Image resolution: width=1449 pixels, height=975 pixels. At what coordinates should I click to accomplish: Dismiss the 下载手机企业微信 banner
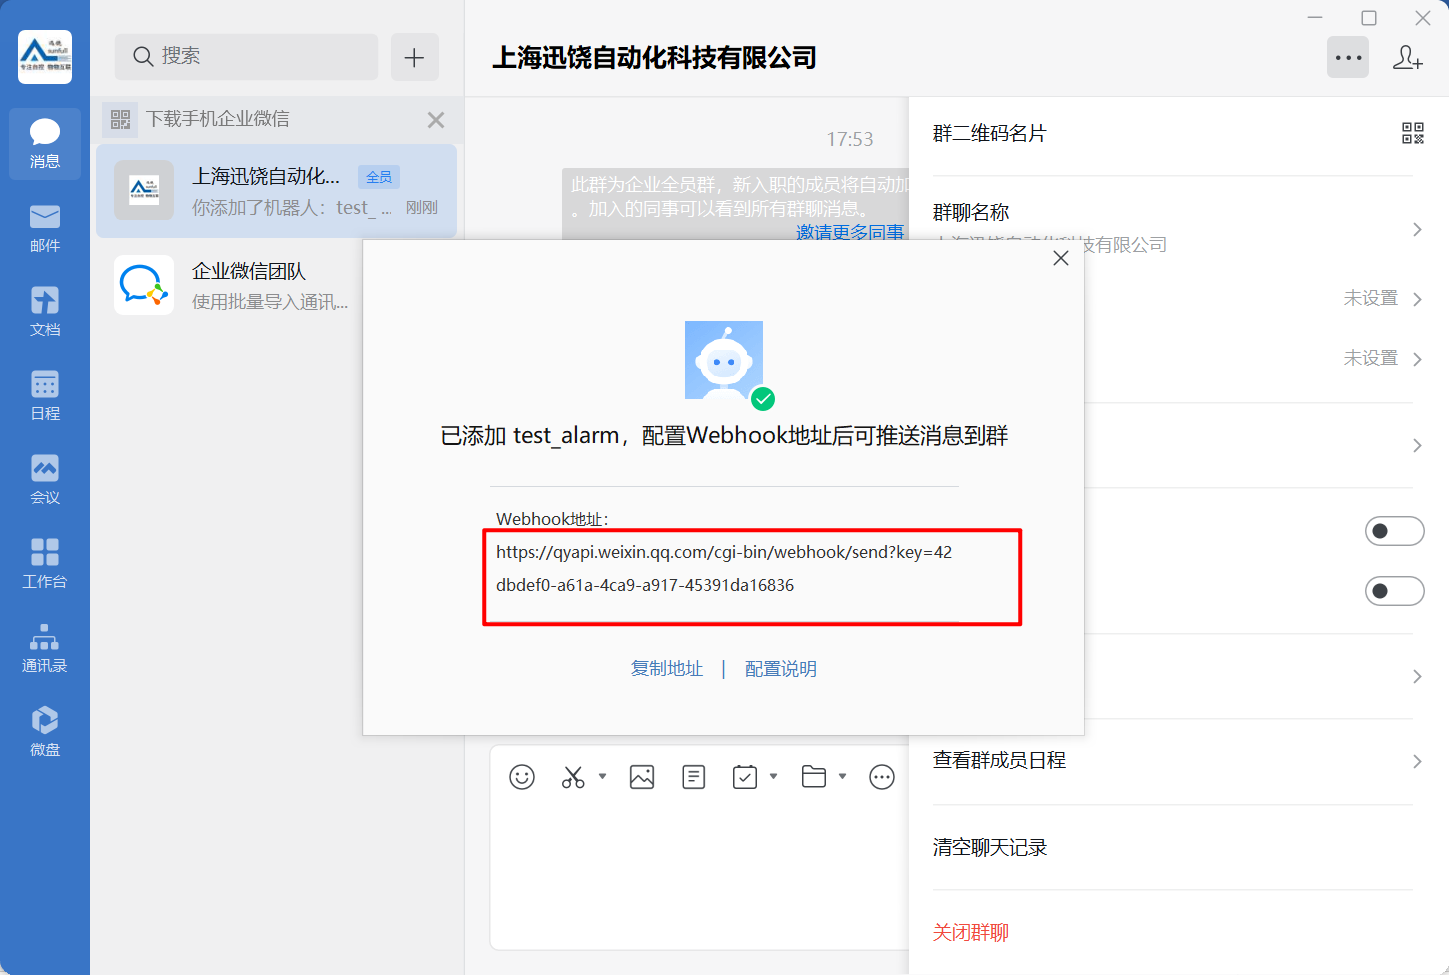point(436,120)
